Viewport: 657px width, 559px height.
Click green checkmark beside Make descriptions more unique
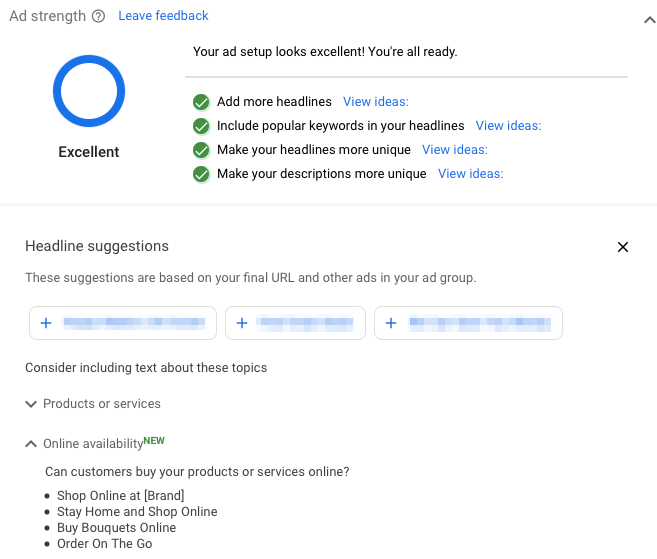coord(201,174)
